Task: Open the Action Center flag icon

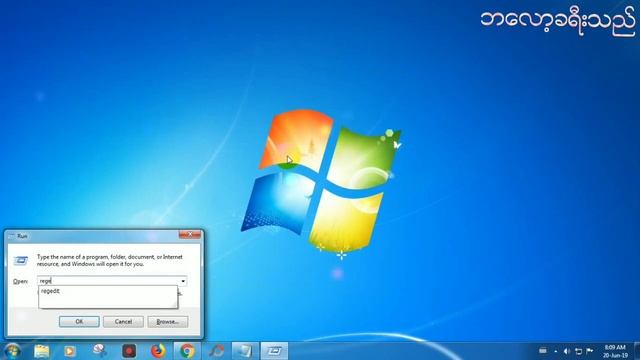Action: pyautogui.click(x=590, y=351)
